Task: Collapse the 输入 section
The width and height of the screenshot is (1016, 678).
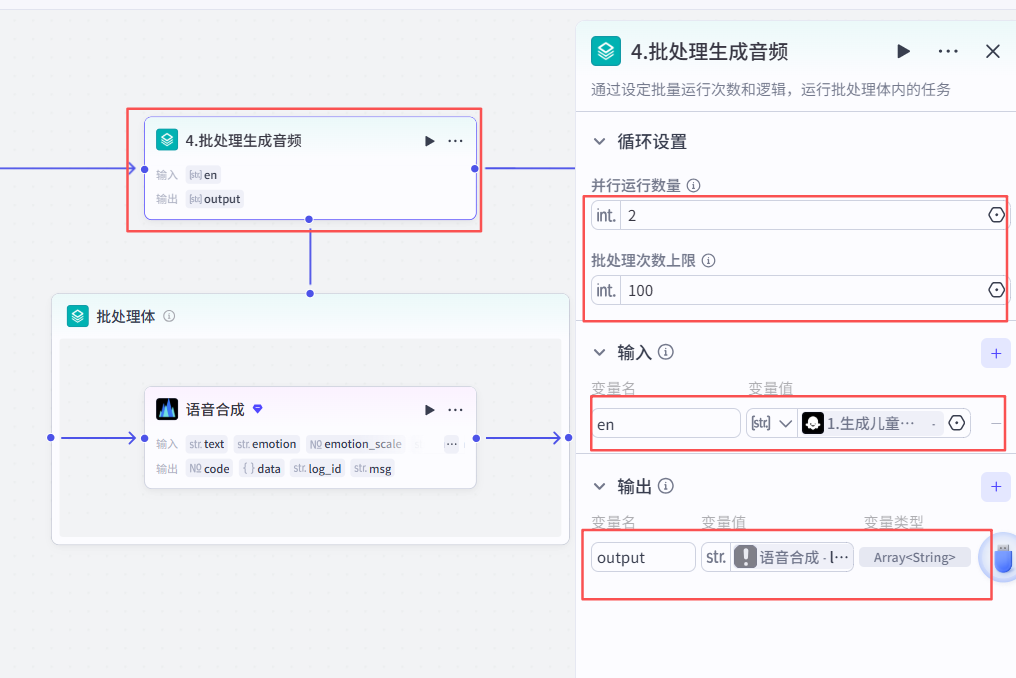Action: (598, 353)
